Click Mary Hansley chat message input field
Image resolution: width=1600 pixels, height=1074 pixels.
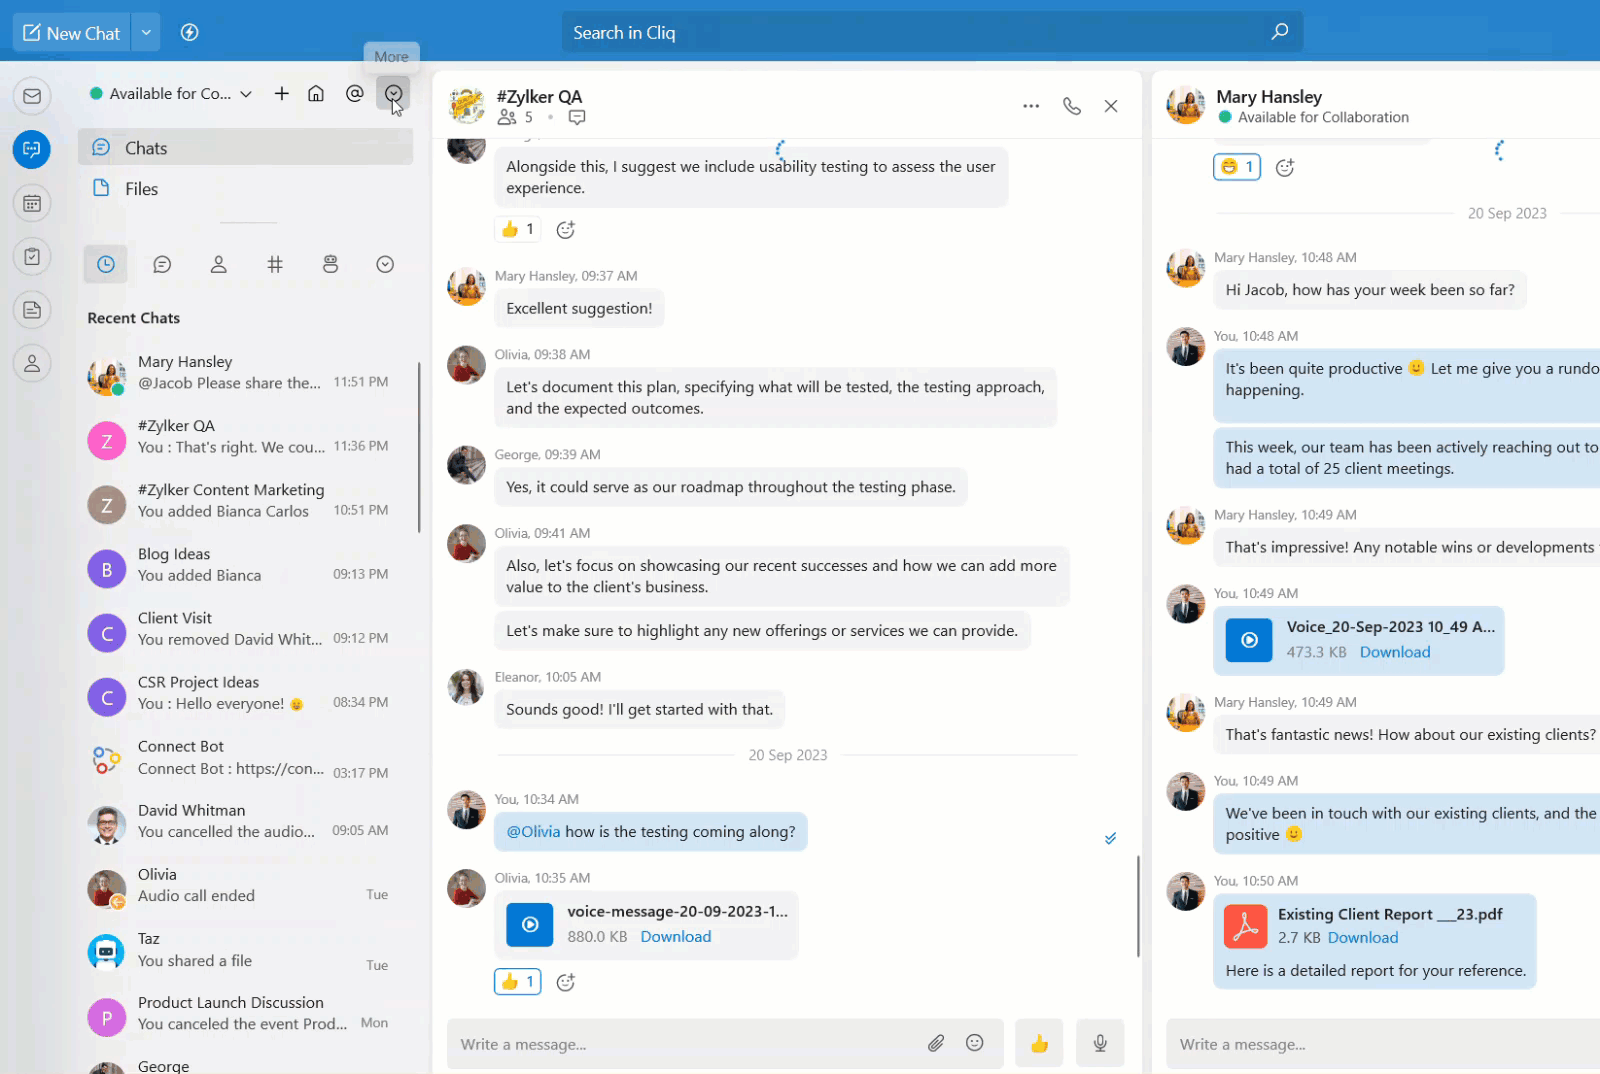pos(1385,1044)
